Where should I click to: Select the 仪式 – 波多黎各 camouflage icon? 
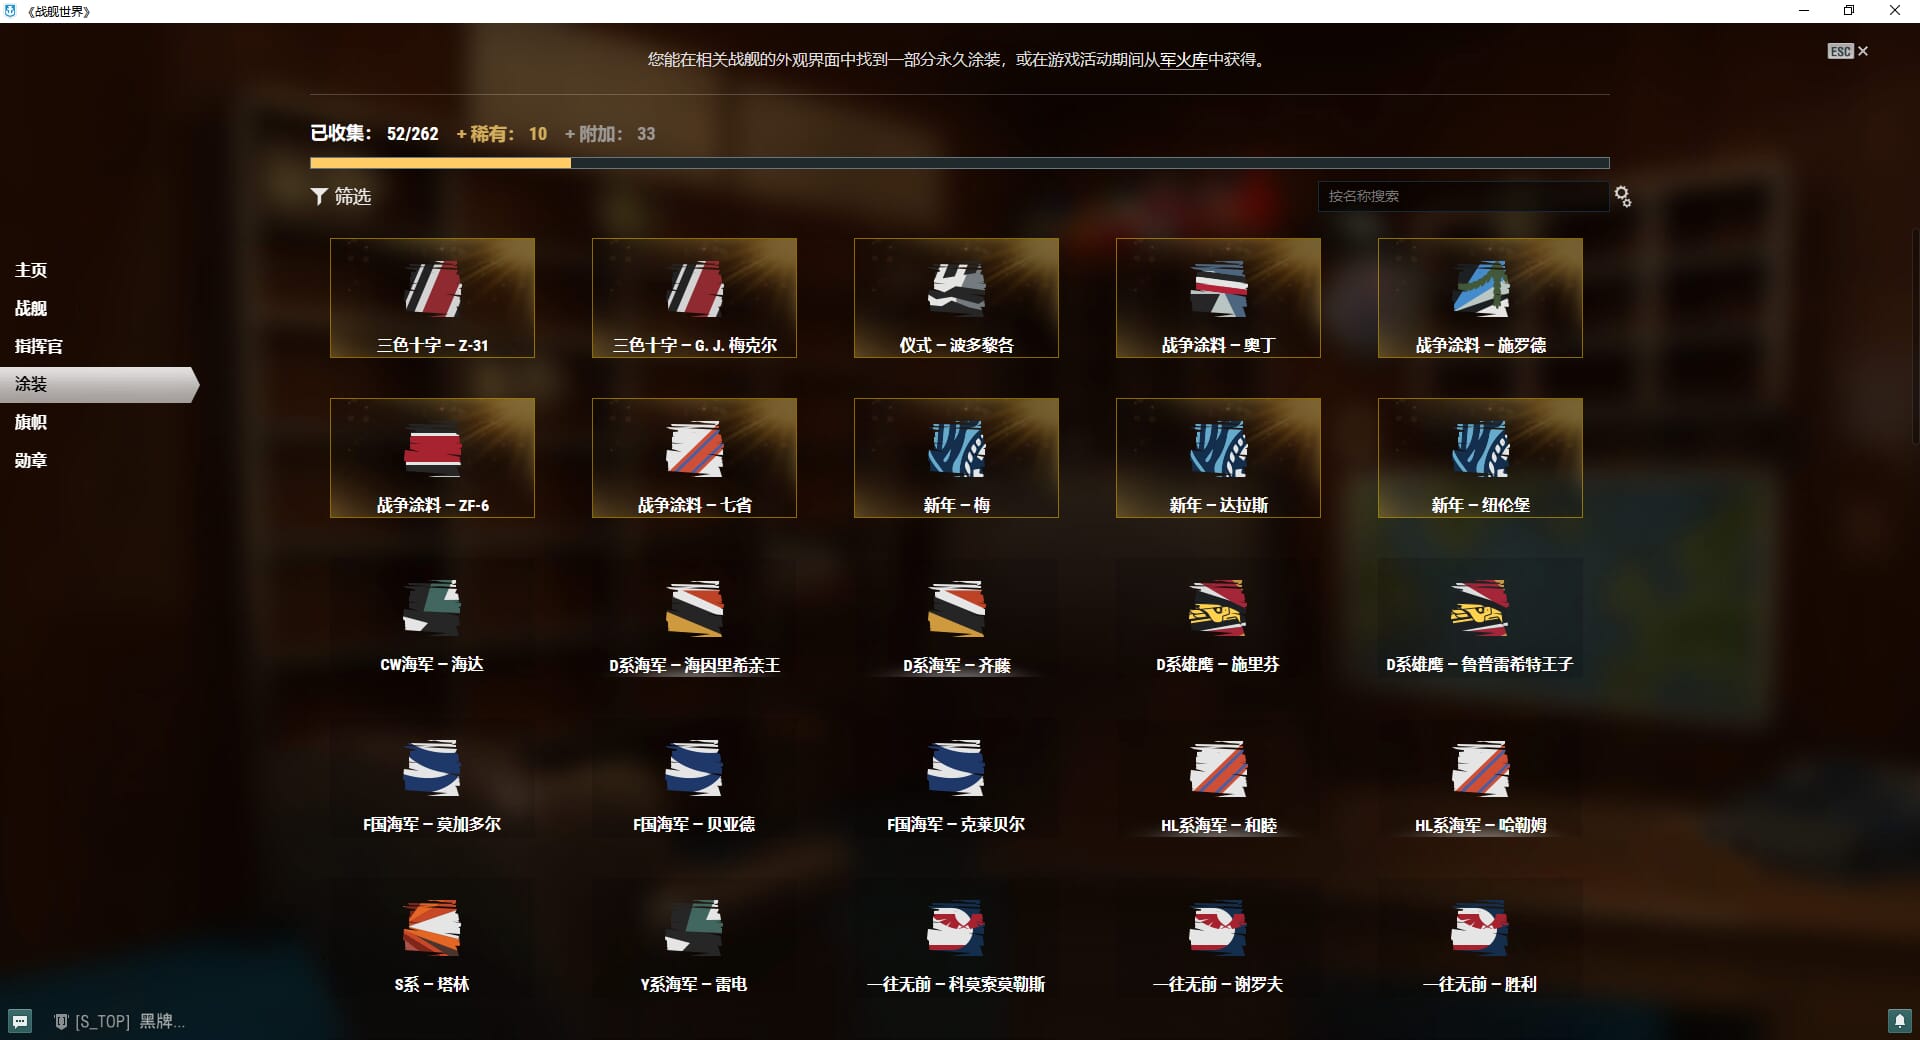click(x=956, y=290)
